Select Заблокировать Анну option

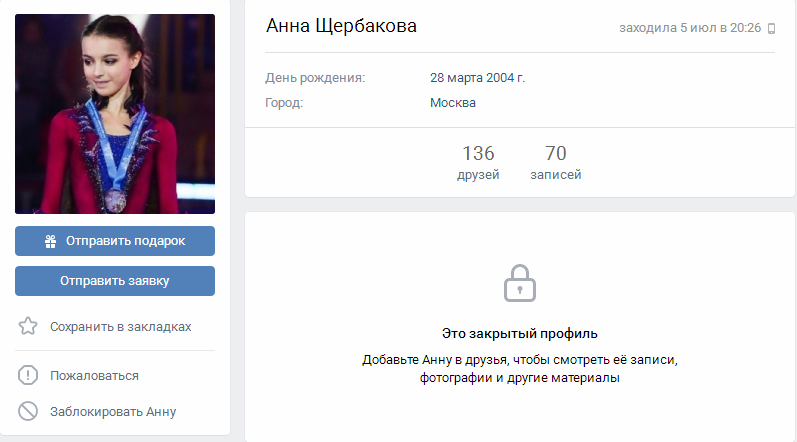pos(113,412)
